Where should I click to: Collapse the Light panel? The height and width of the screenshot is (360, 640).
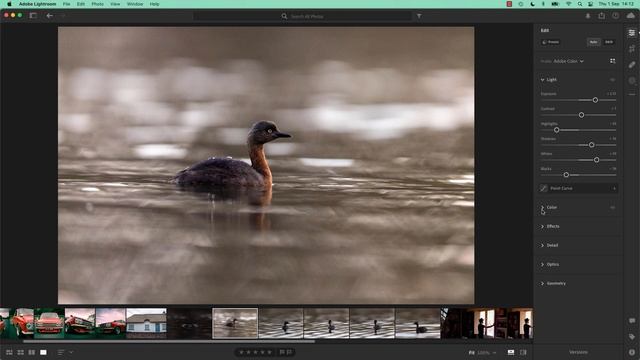tap(542, 80)
